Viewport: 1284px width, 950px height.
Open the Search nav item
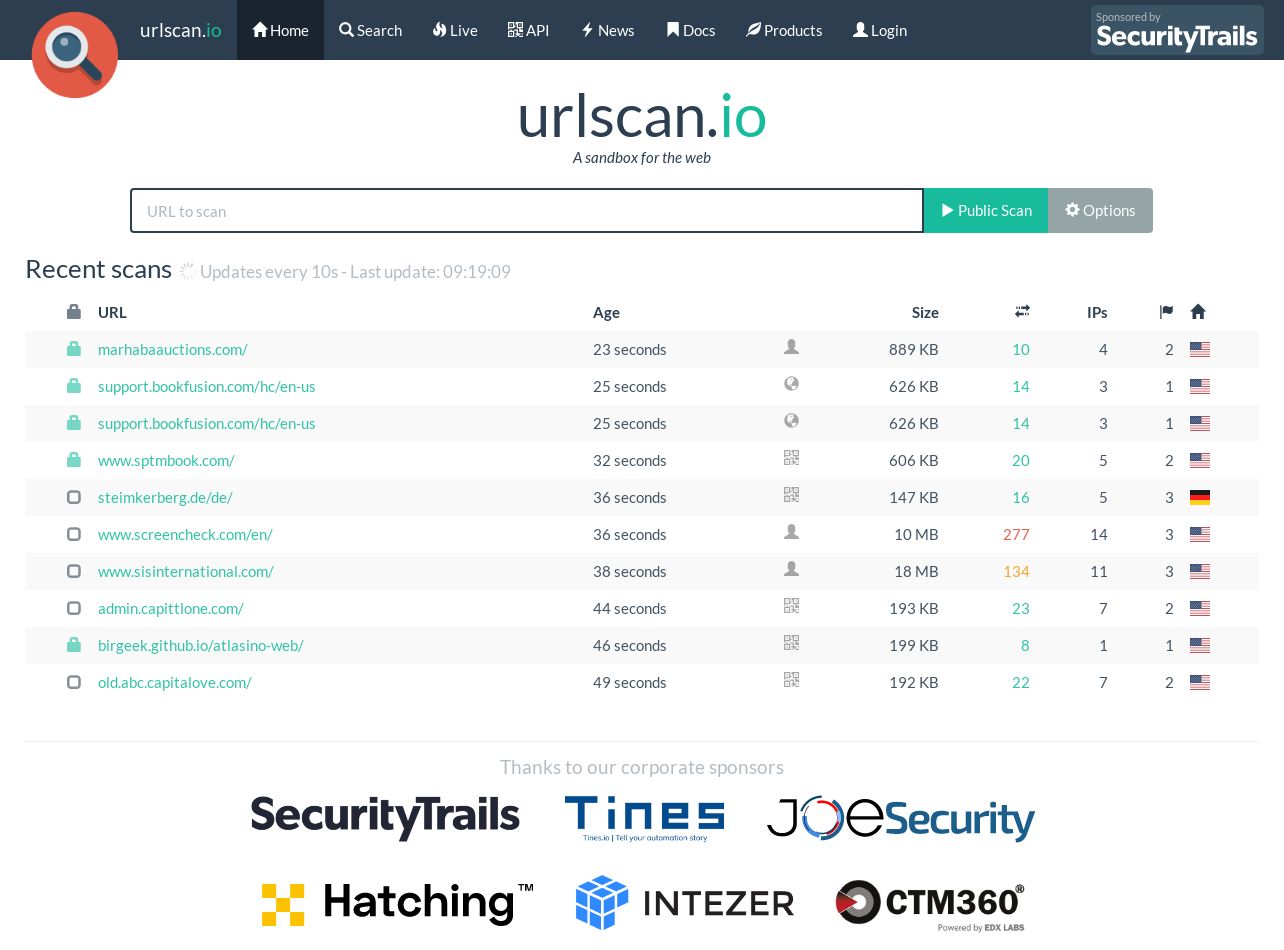pyautogui.click(x=370, y=30)
